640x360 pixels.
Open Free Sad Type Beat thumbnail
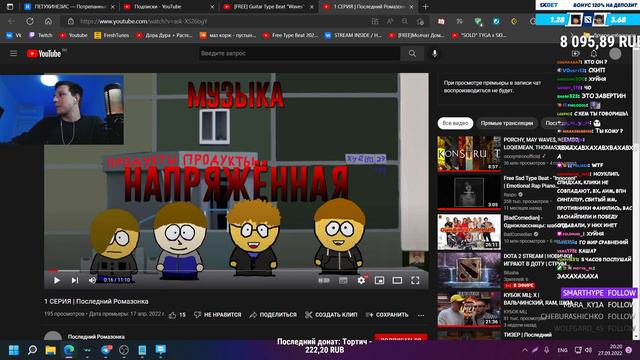[469, 192]
